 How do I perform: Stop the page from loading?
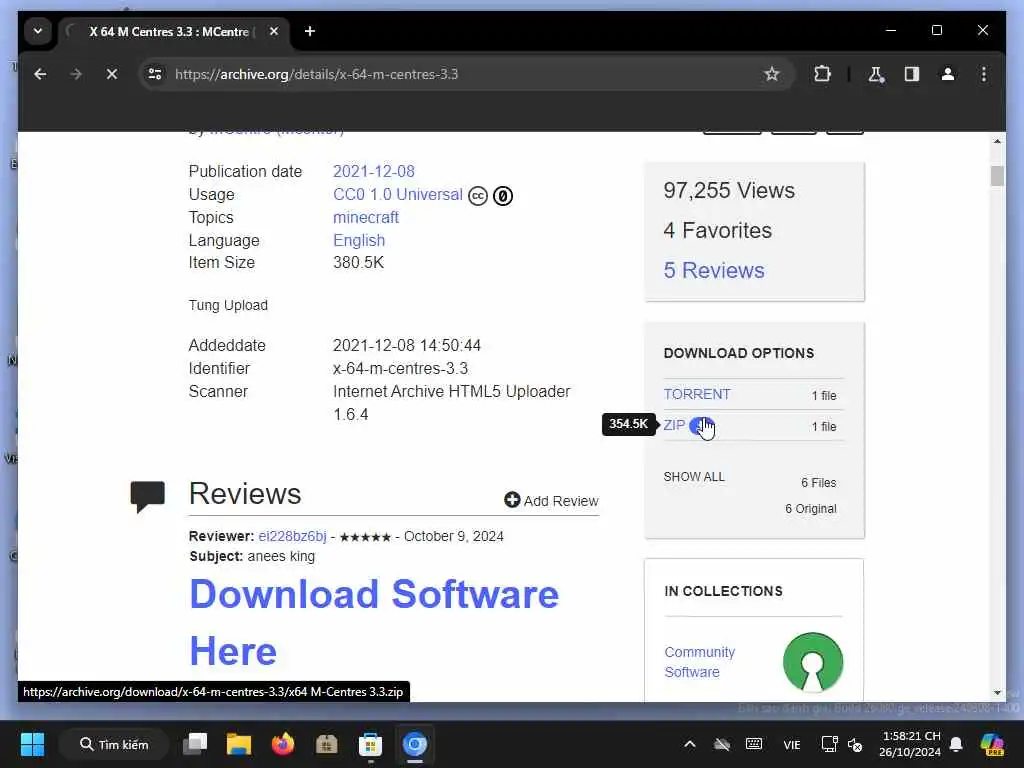[x=112, y=74]
